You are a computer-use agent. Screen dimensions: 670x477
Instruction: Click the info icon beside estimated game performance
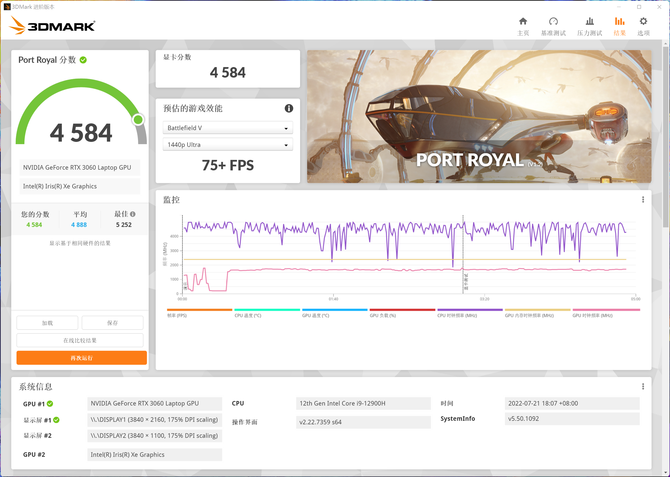pyautogui.click(x=289, y=108)
